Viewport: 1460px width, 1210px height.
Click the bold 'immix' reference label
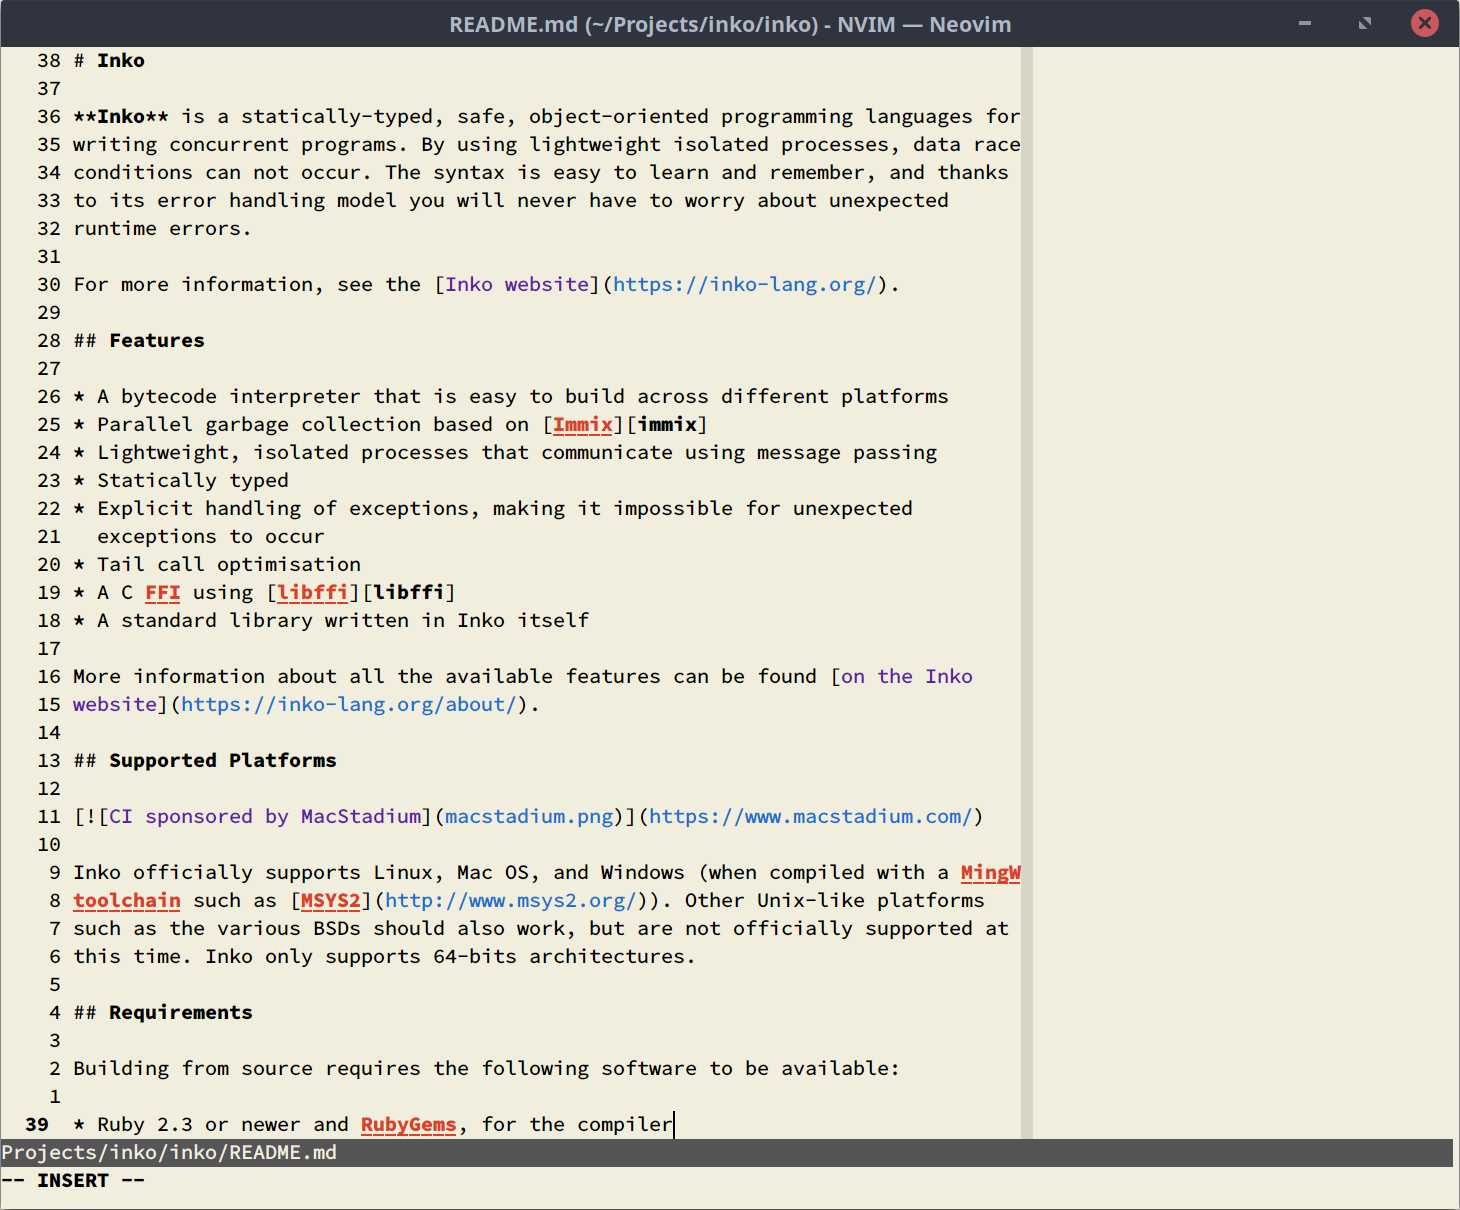click(x=667, y=424)
